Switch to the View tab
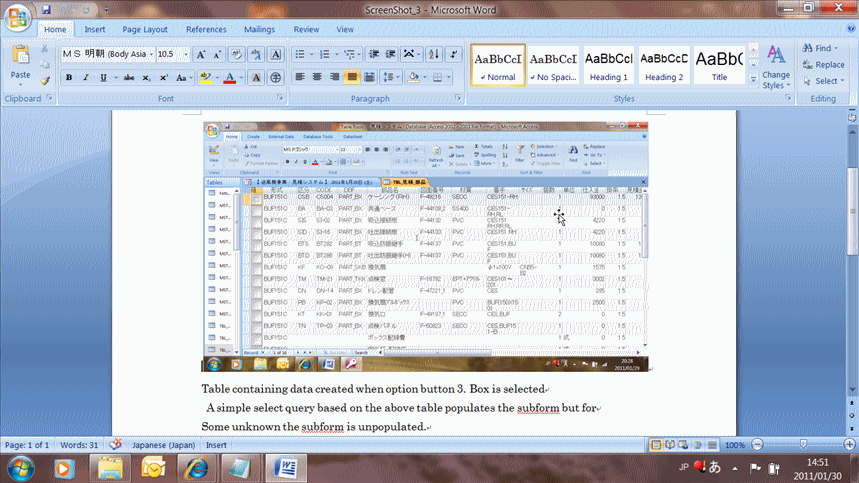Viewport: 859px width, 483px height. [345, 30]
